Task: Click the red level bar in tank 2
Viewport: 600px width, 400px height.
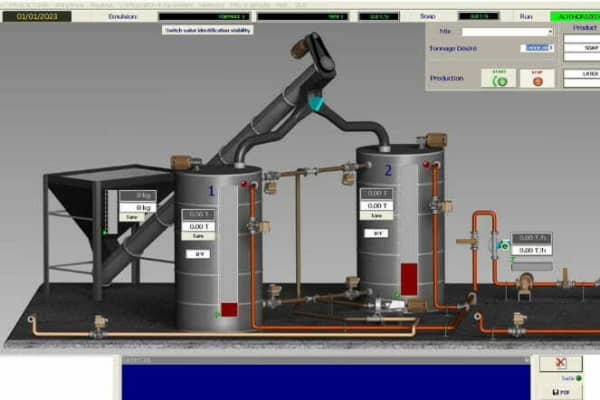Action: [x=409, y=278]
